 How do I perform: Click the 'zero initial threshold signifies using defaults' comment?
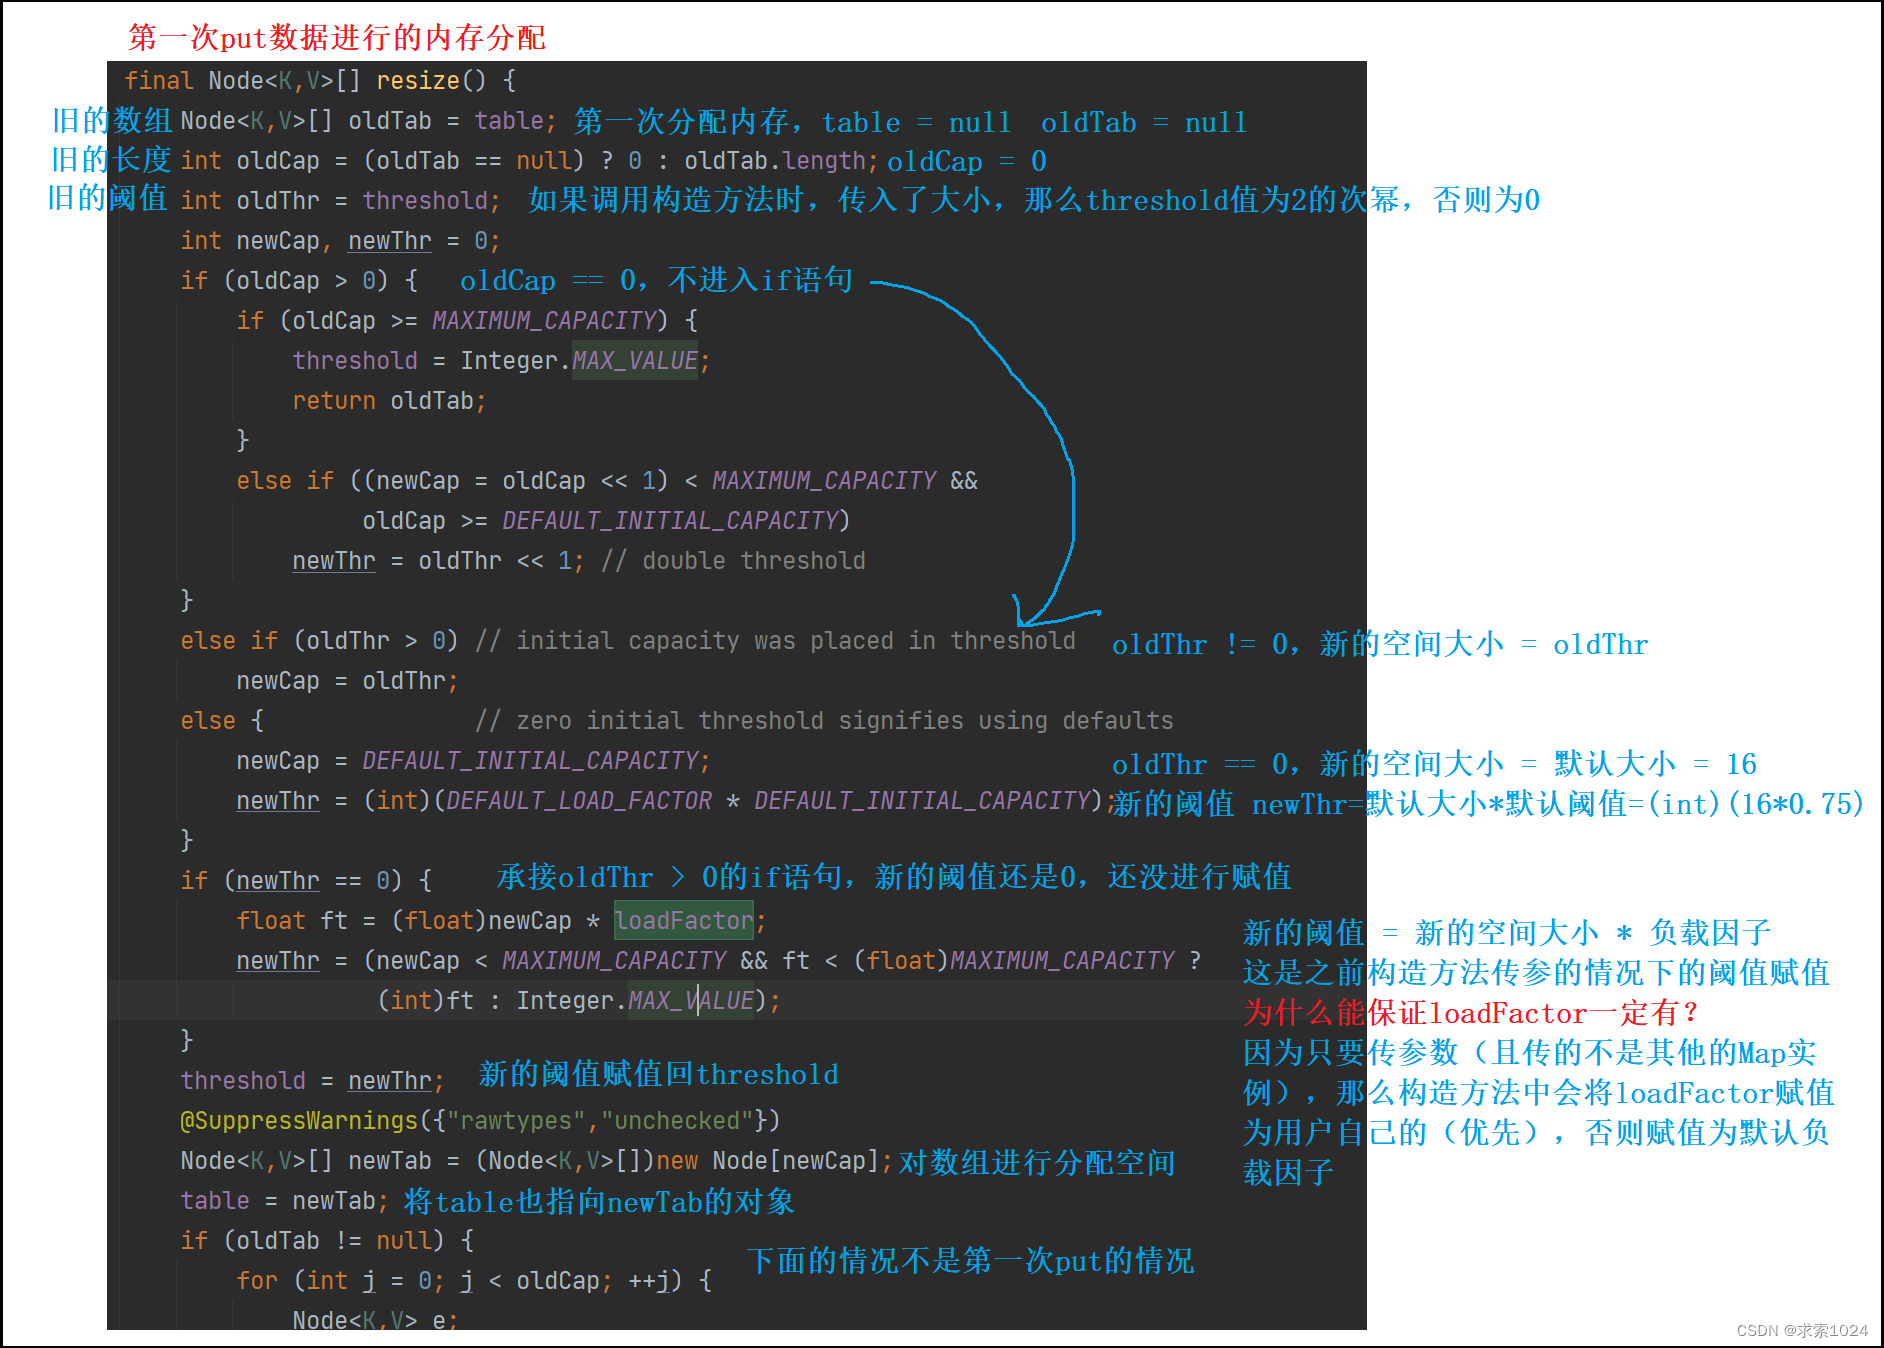point(824,721)
